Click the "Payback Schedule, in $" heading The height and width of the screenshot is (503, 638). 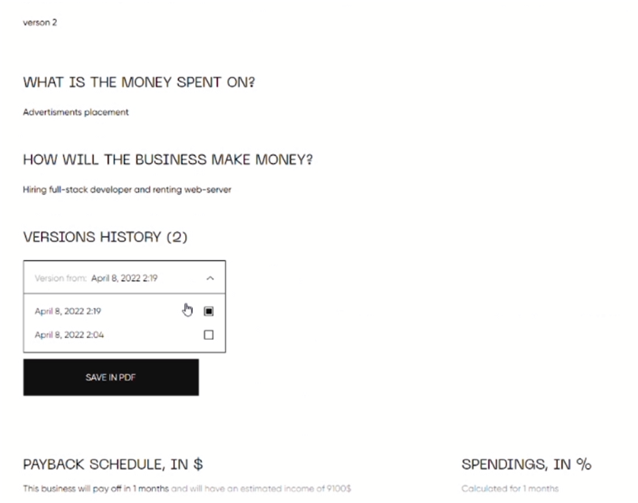[113, 464]
